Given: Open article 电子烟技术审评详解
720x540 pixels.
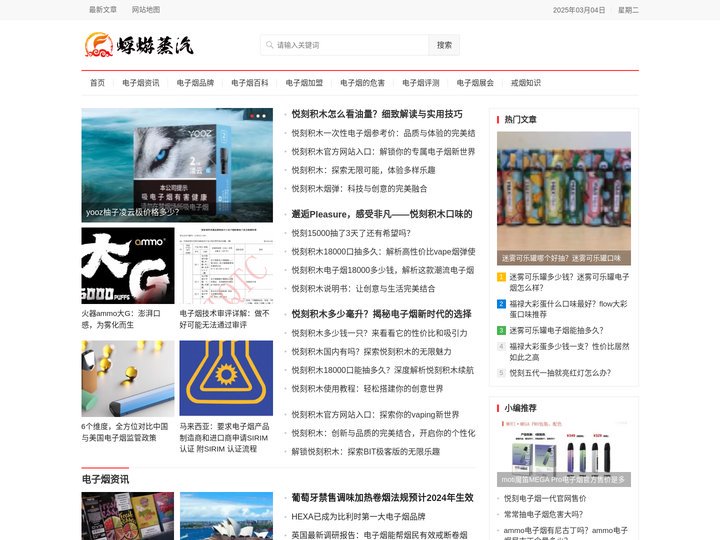Looking at the screenshot, I should pos(225,319).
